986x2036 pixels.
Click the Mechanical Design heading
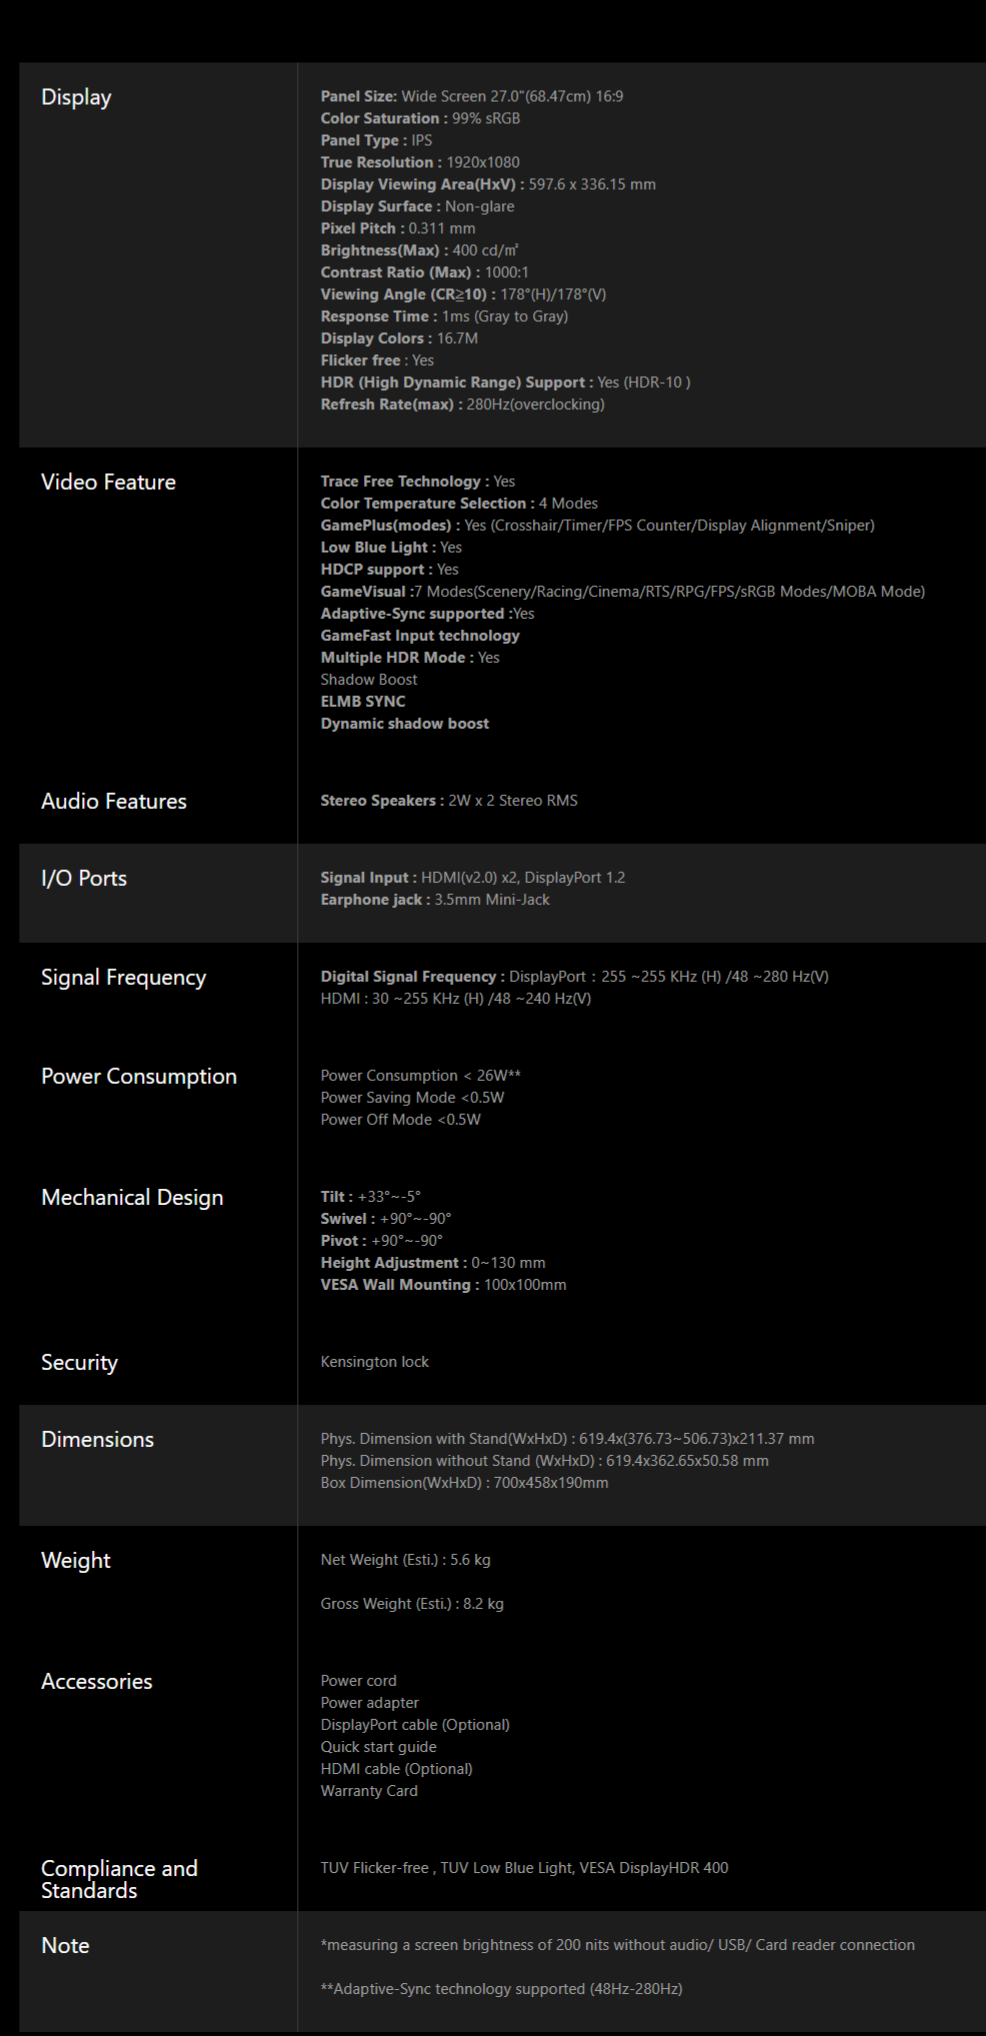tap(132, 1198)
